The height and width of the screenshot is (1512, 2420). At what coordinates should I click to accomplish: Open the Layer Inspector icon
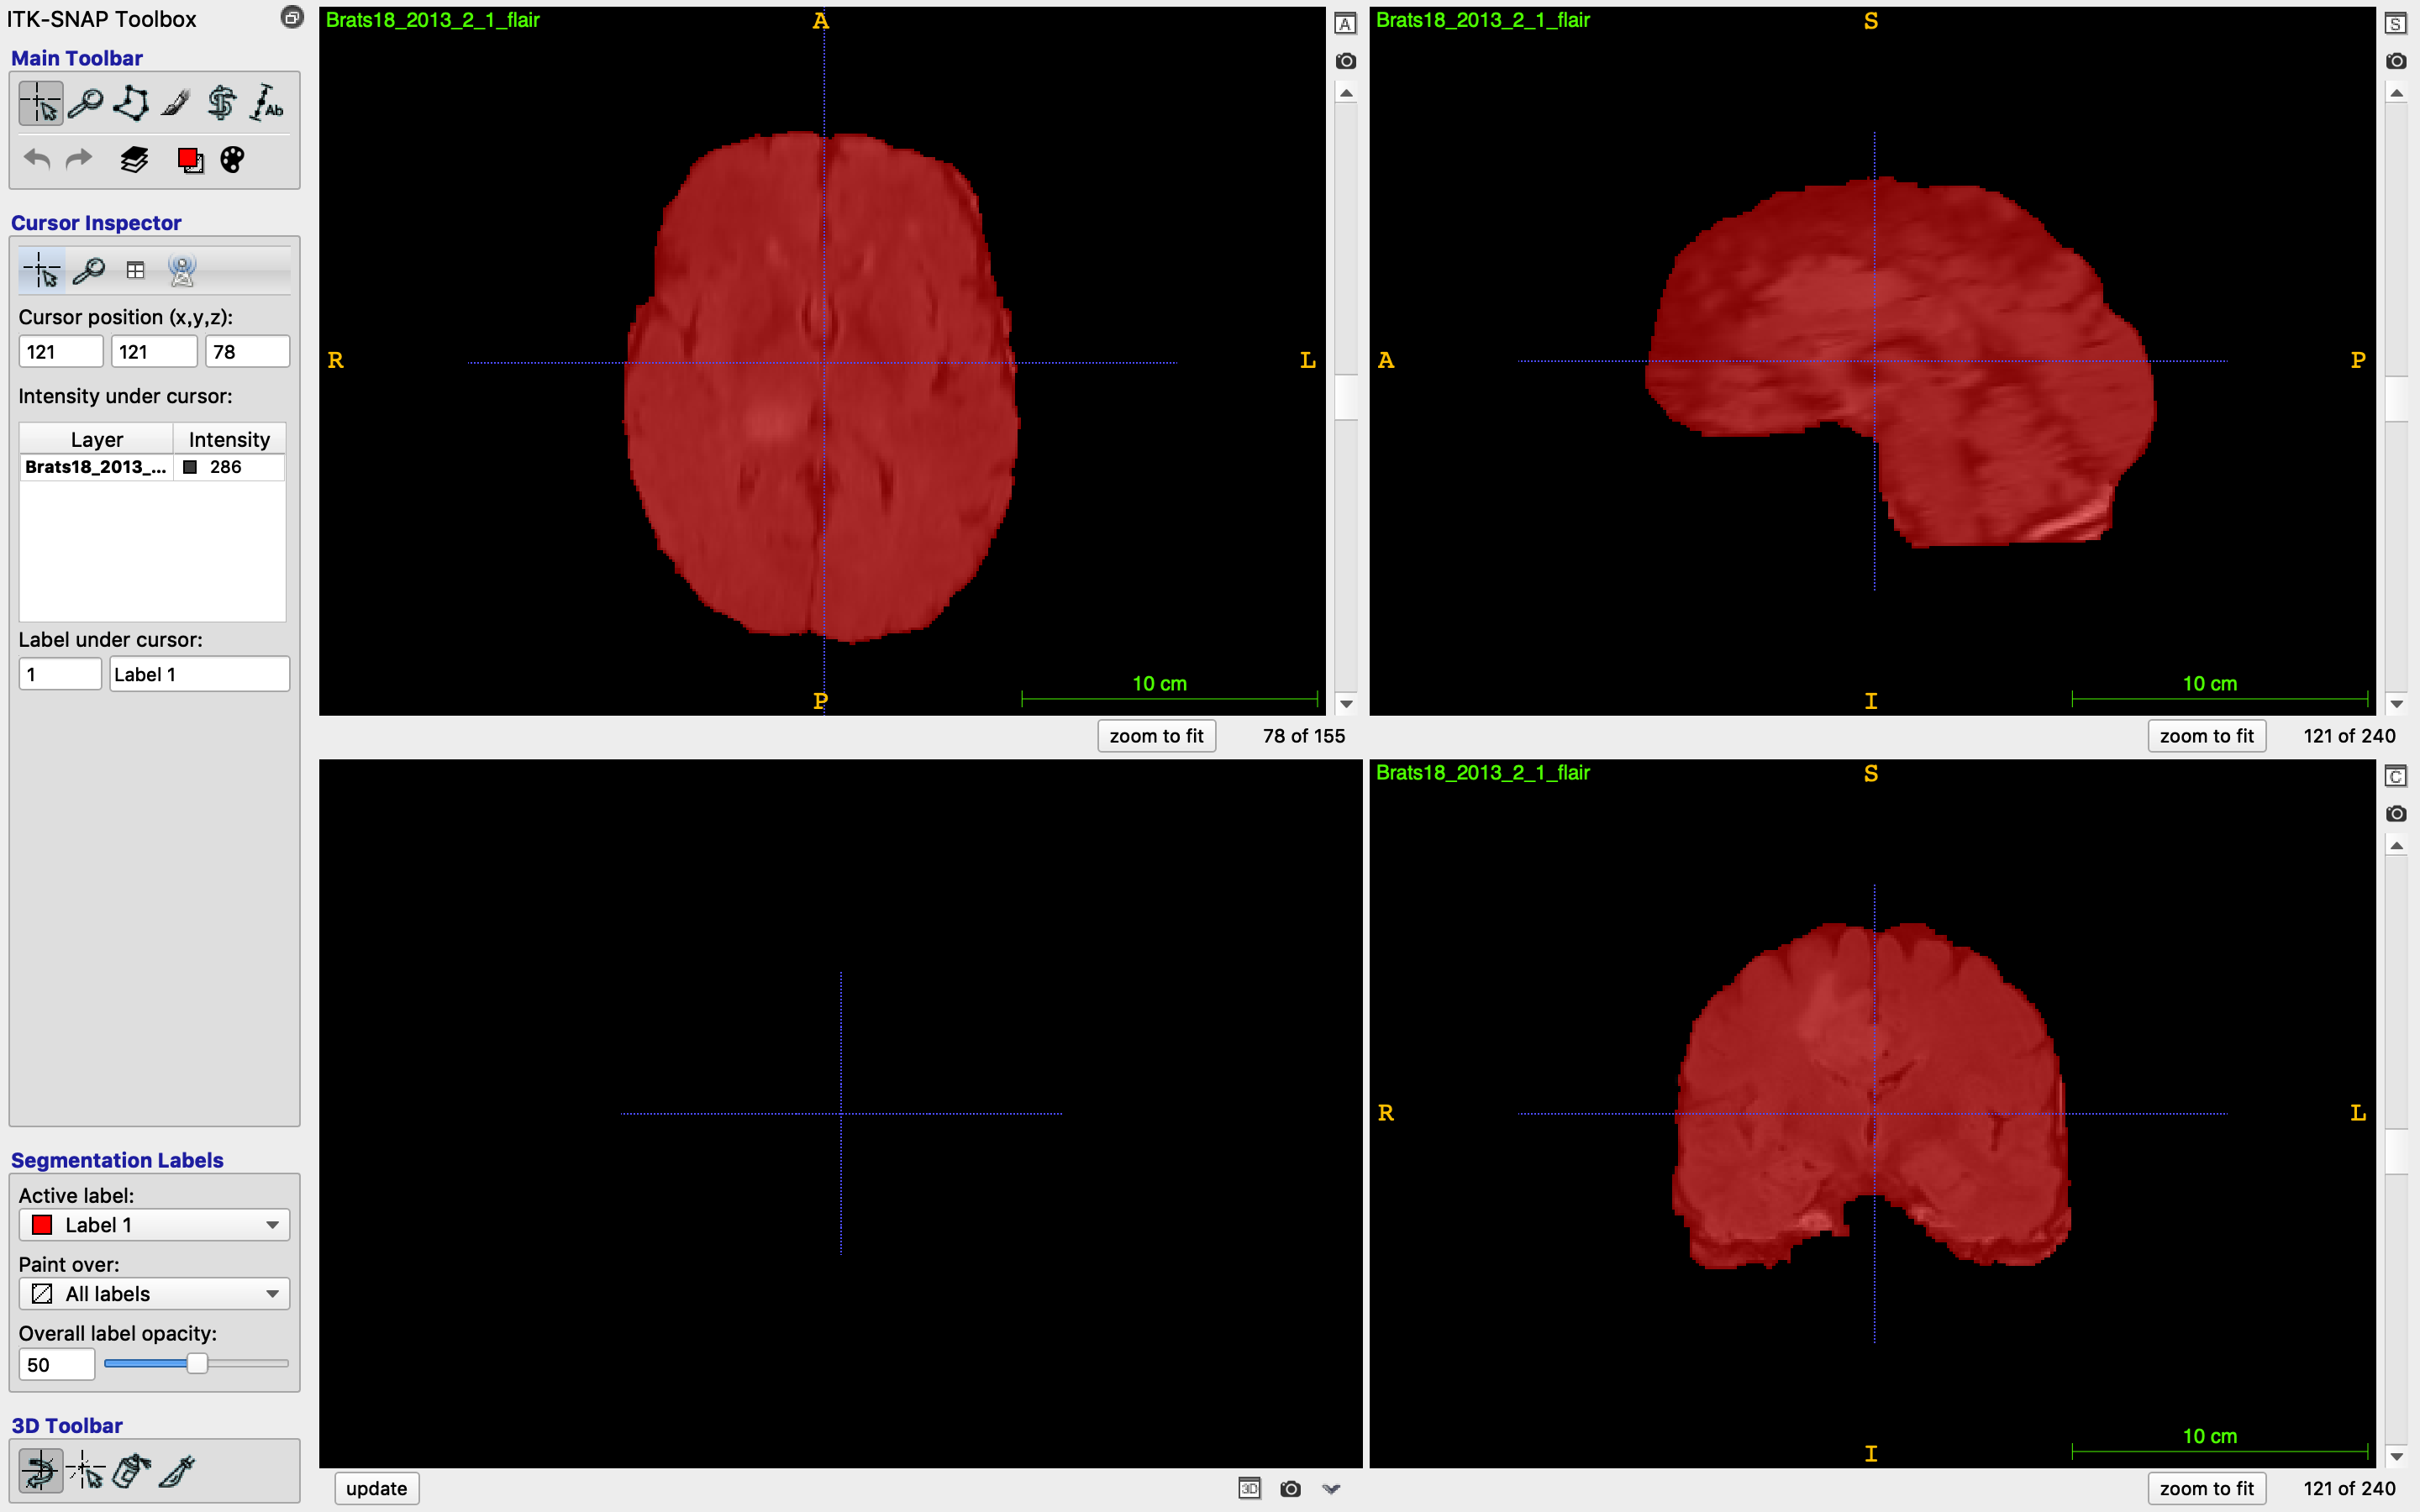pyautogui.click(x=134, y=159)
